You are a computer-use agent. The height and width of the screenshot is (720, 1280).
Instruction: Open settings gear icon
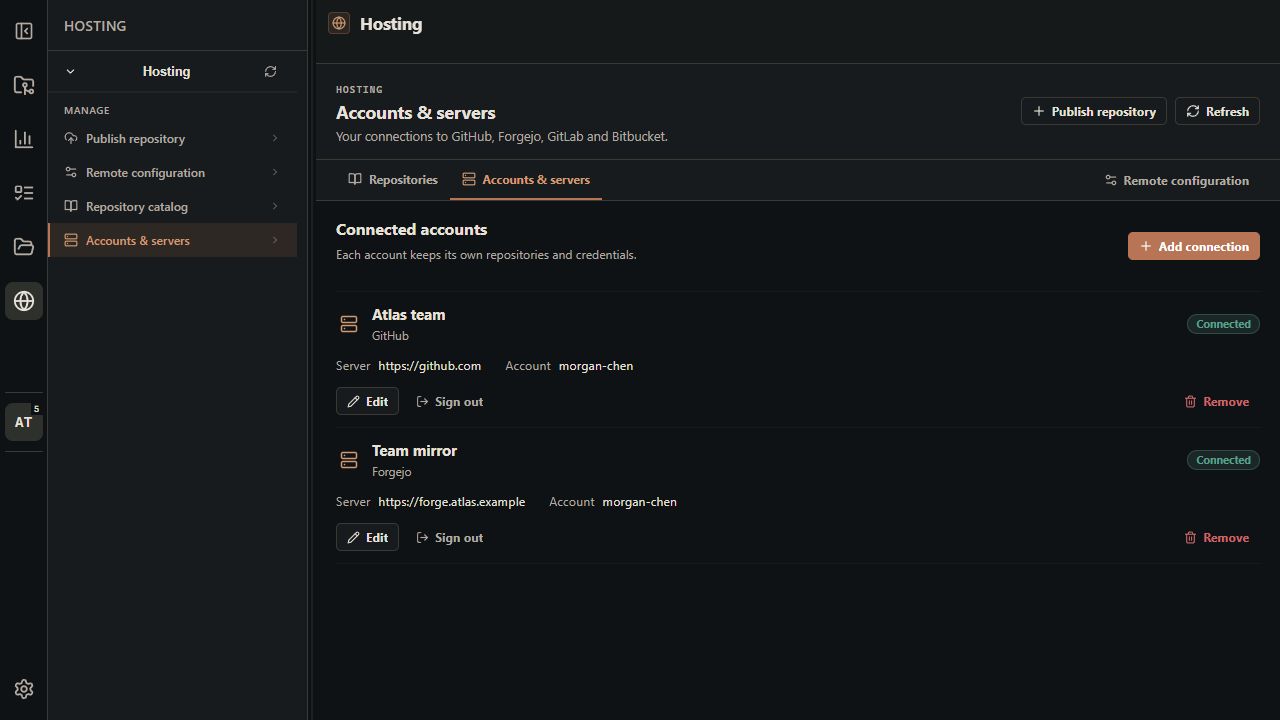click(x=24, y=689)
